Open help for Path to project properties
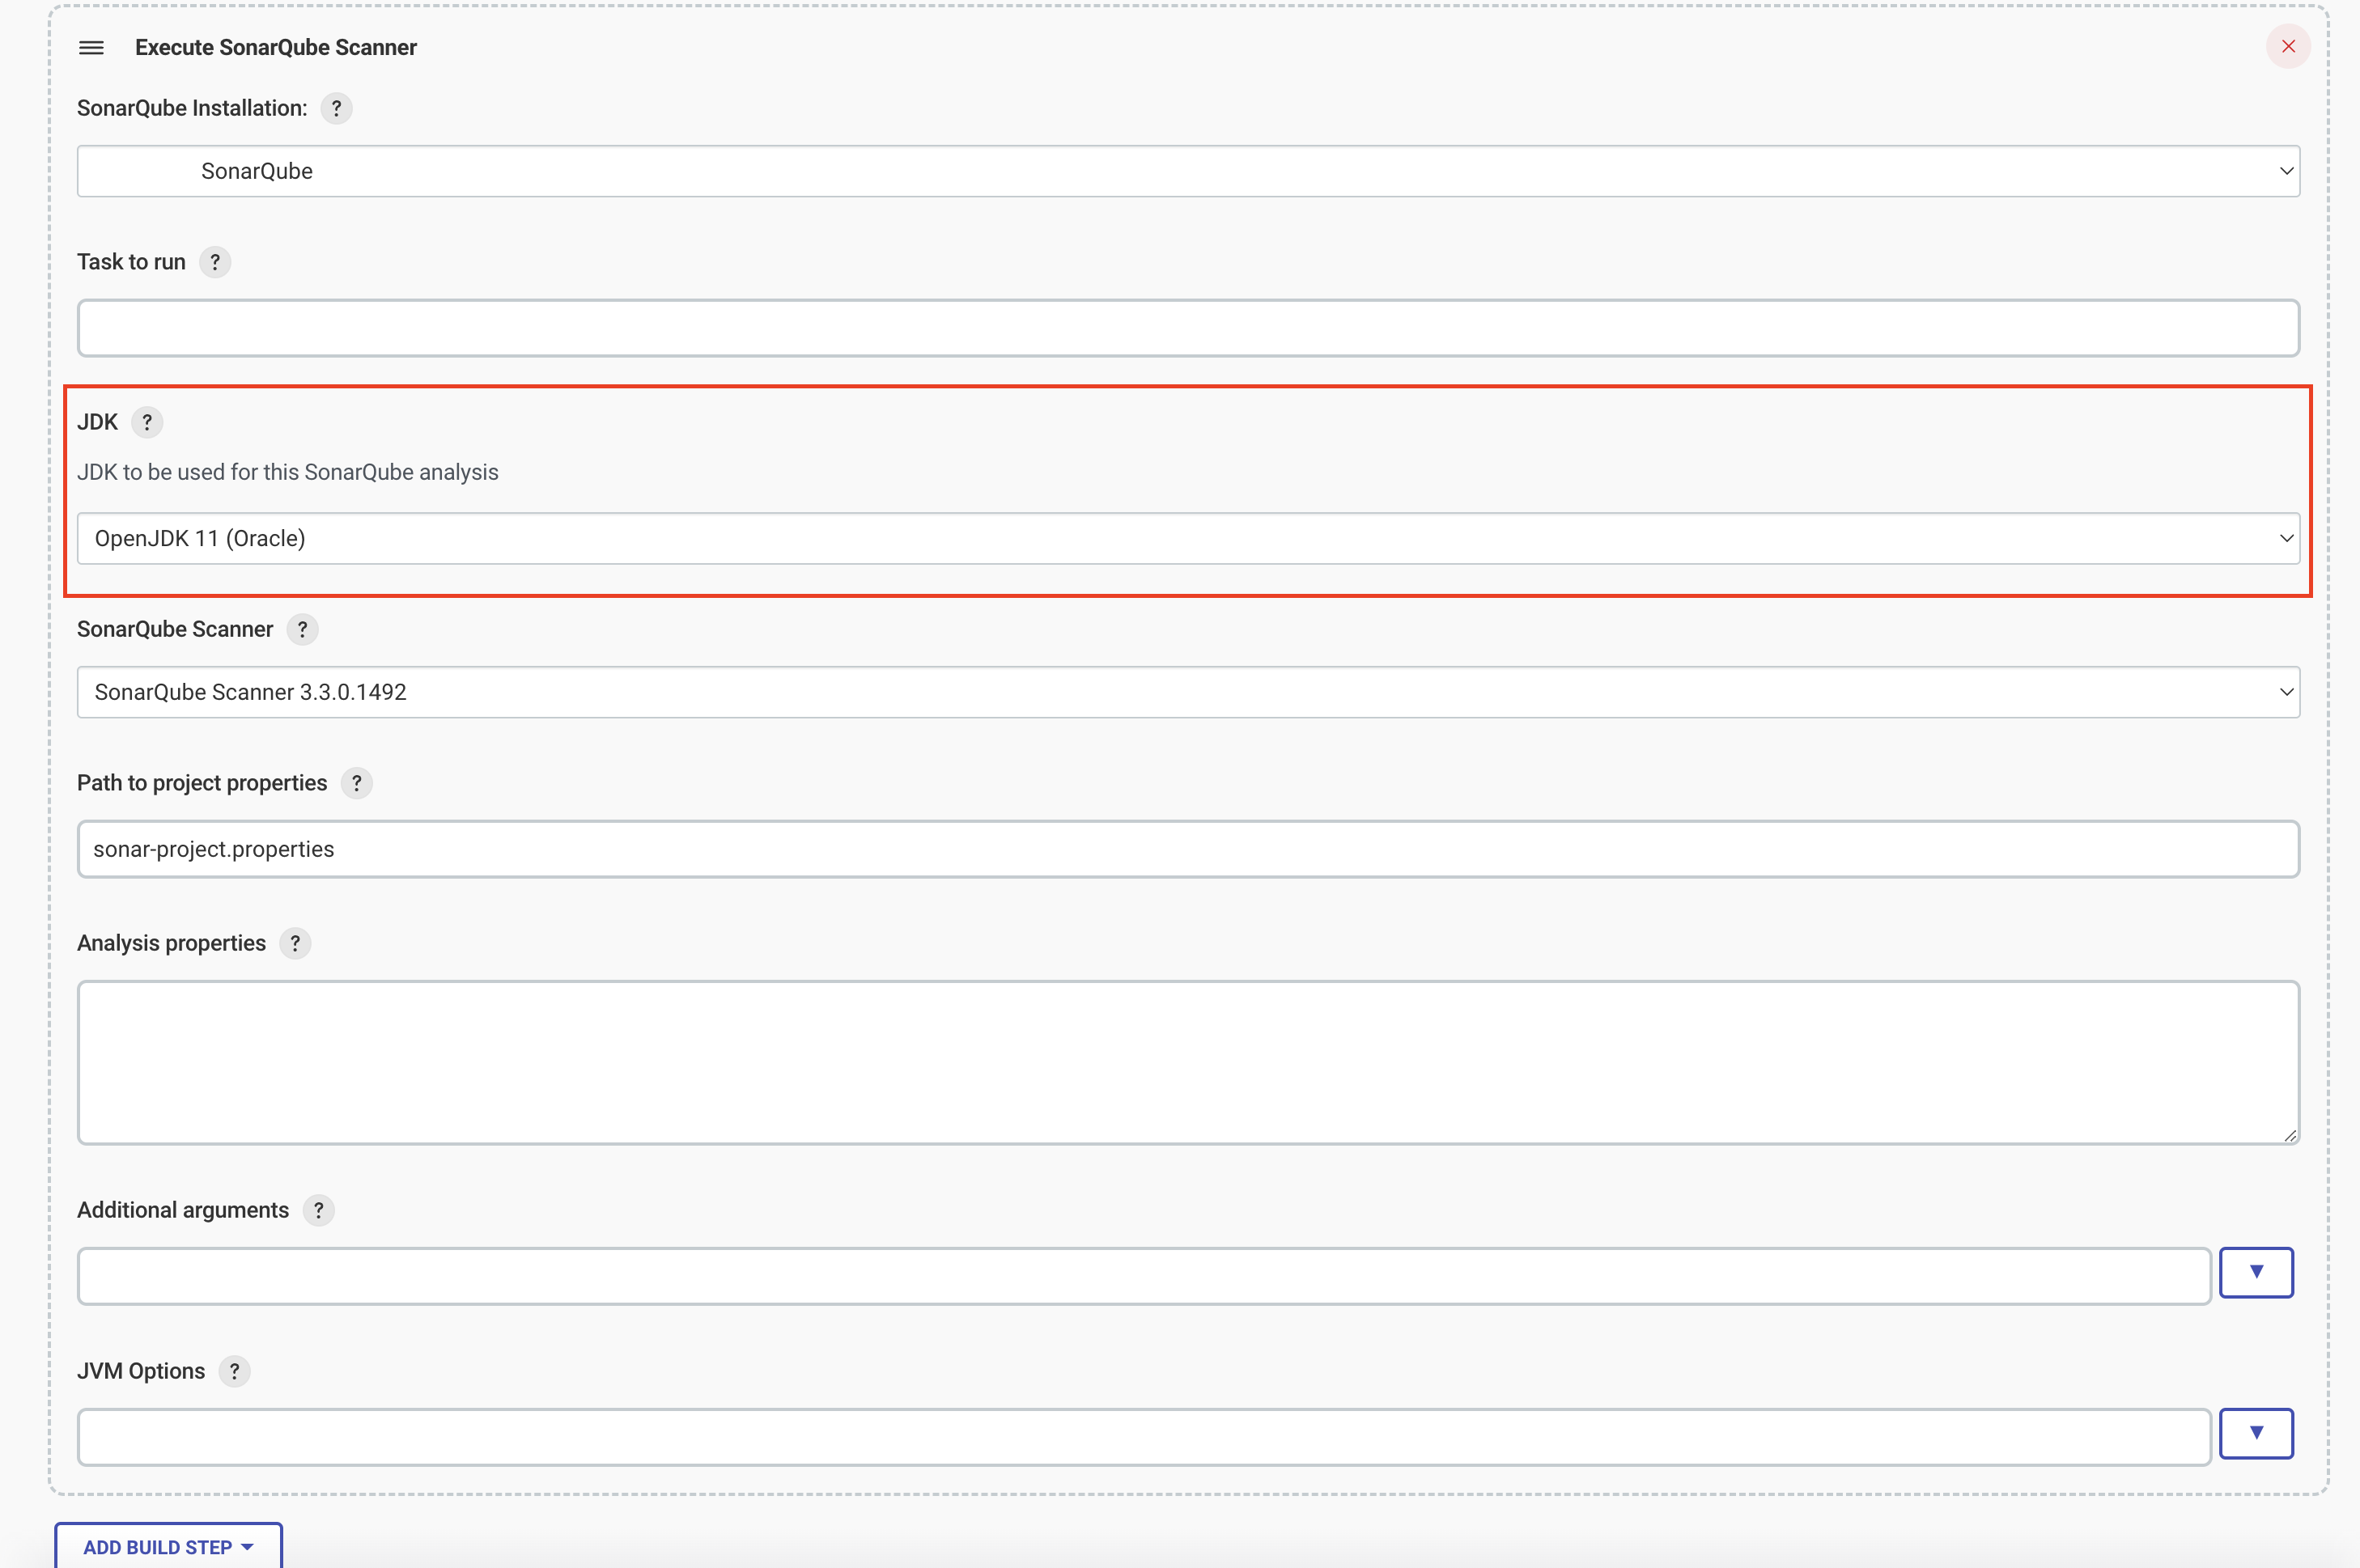The width and height of the screenshot is (2360, 1568). (356, 783)
